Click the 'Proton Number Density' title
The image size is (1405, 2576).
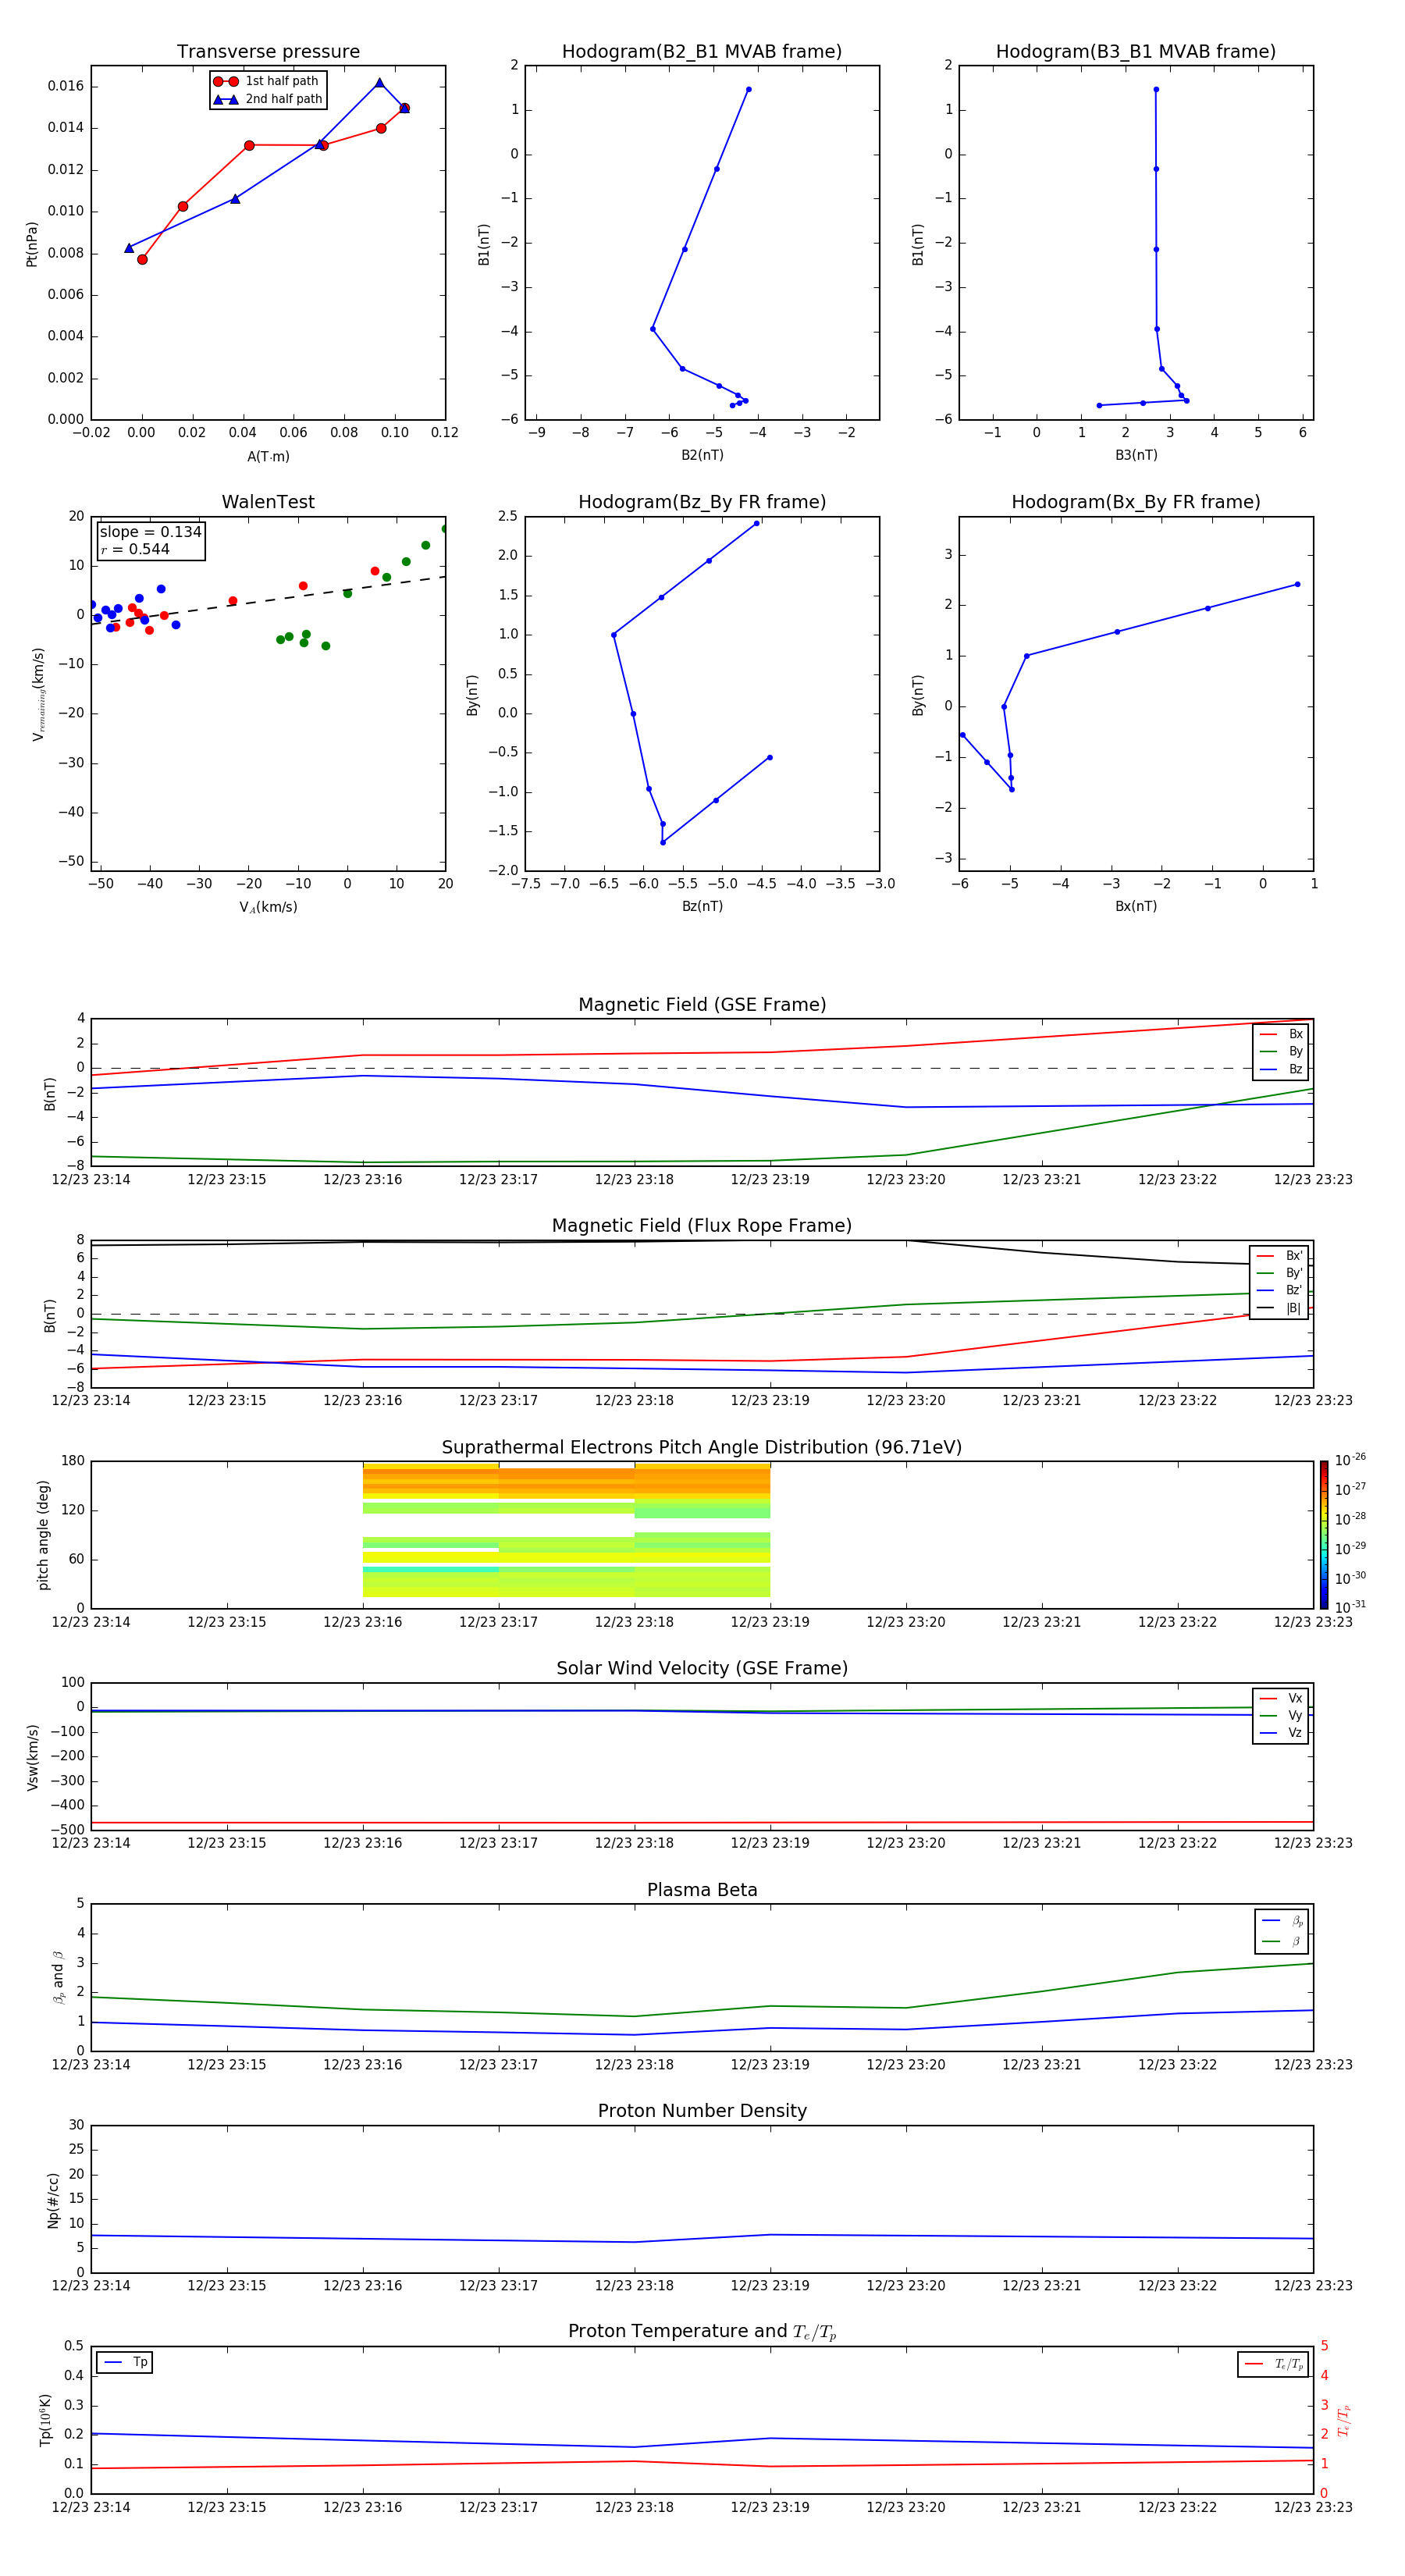[702, 2111]
